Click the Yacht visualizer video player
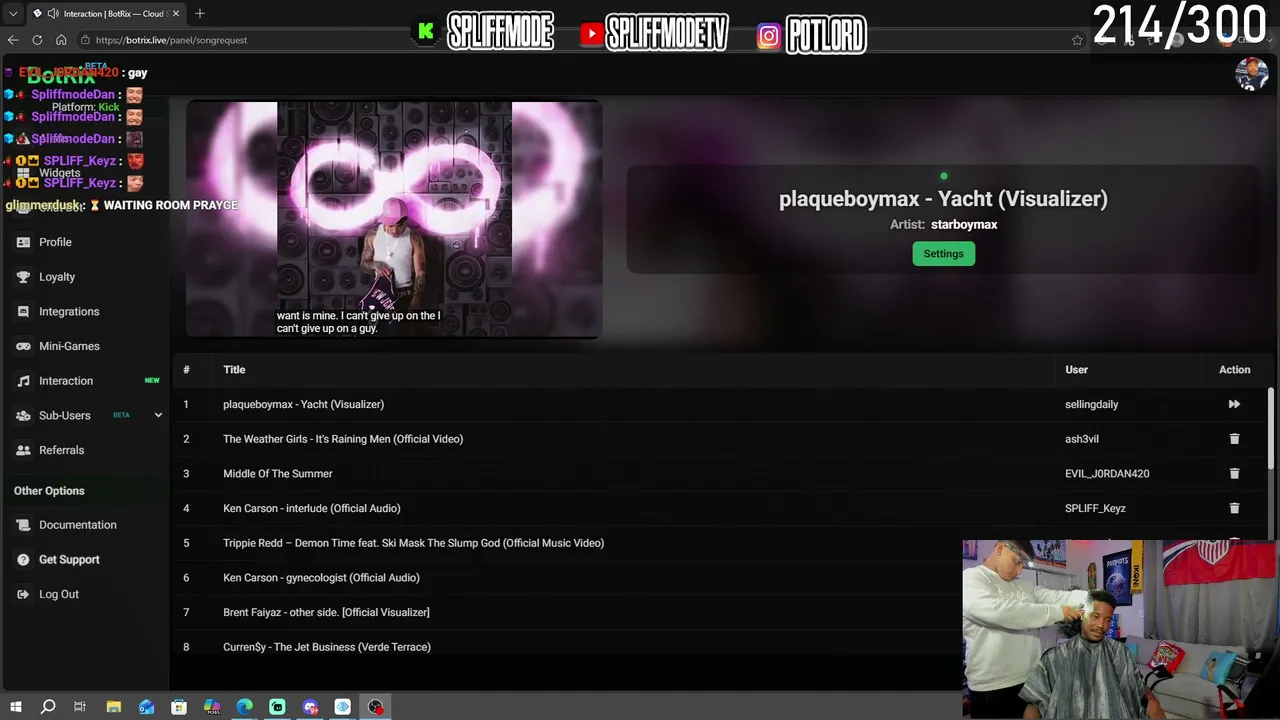Image resolution: width=1280 pixels, height=720 pixels. (x=394, y=219)
